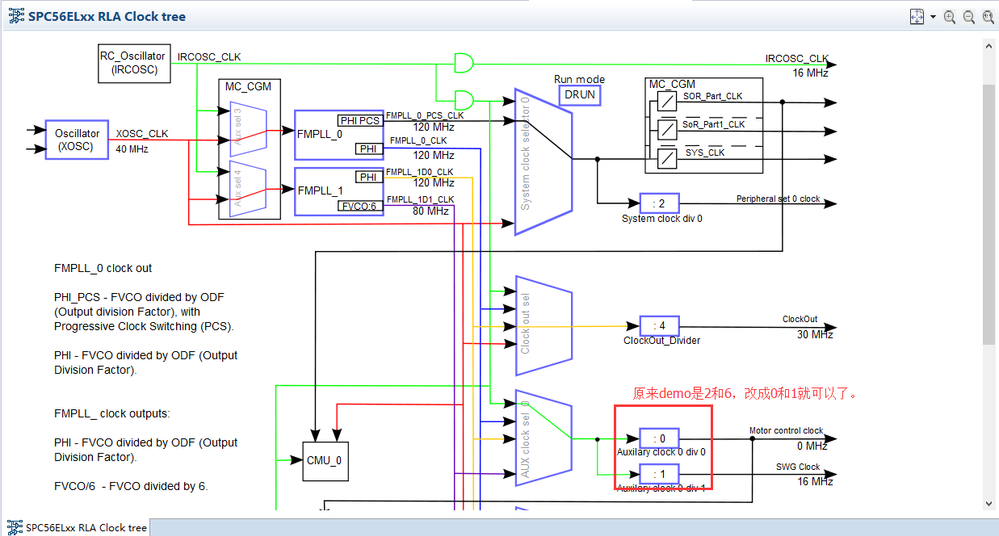This screenshot has height=536, width=999.
Task: Open the Clock out sel multiplexer
Action: click(x=543, y=325)
